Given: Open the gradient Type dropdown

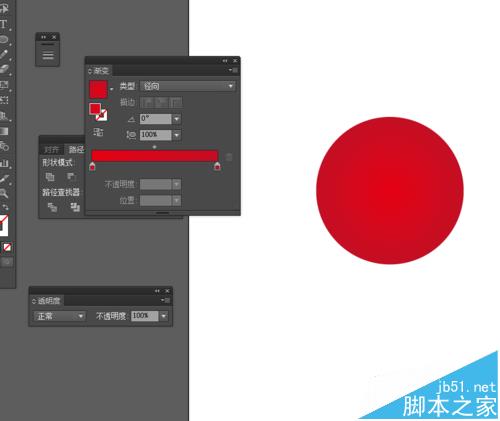Looking at the screenshot, I should [188, 86].
